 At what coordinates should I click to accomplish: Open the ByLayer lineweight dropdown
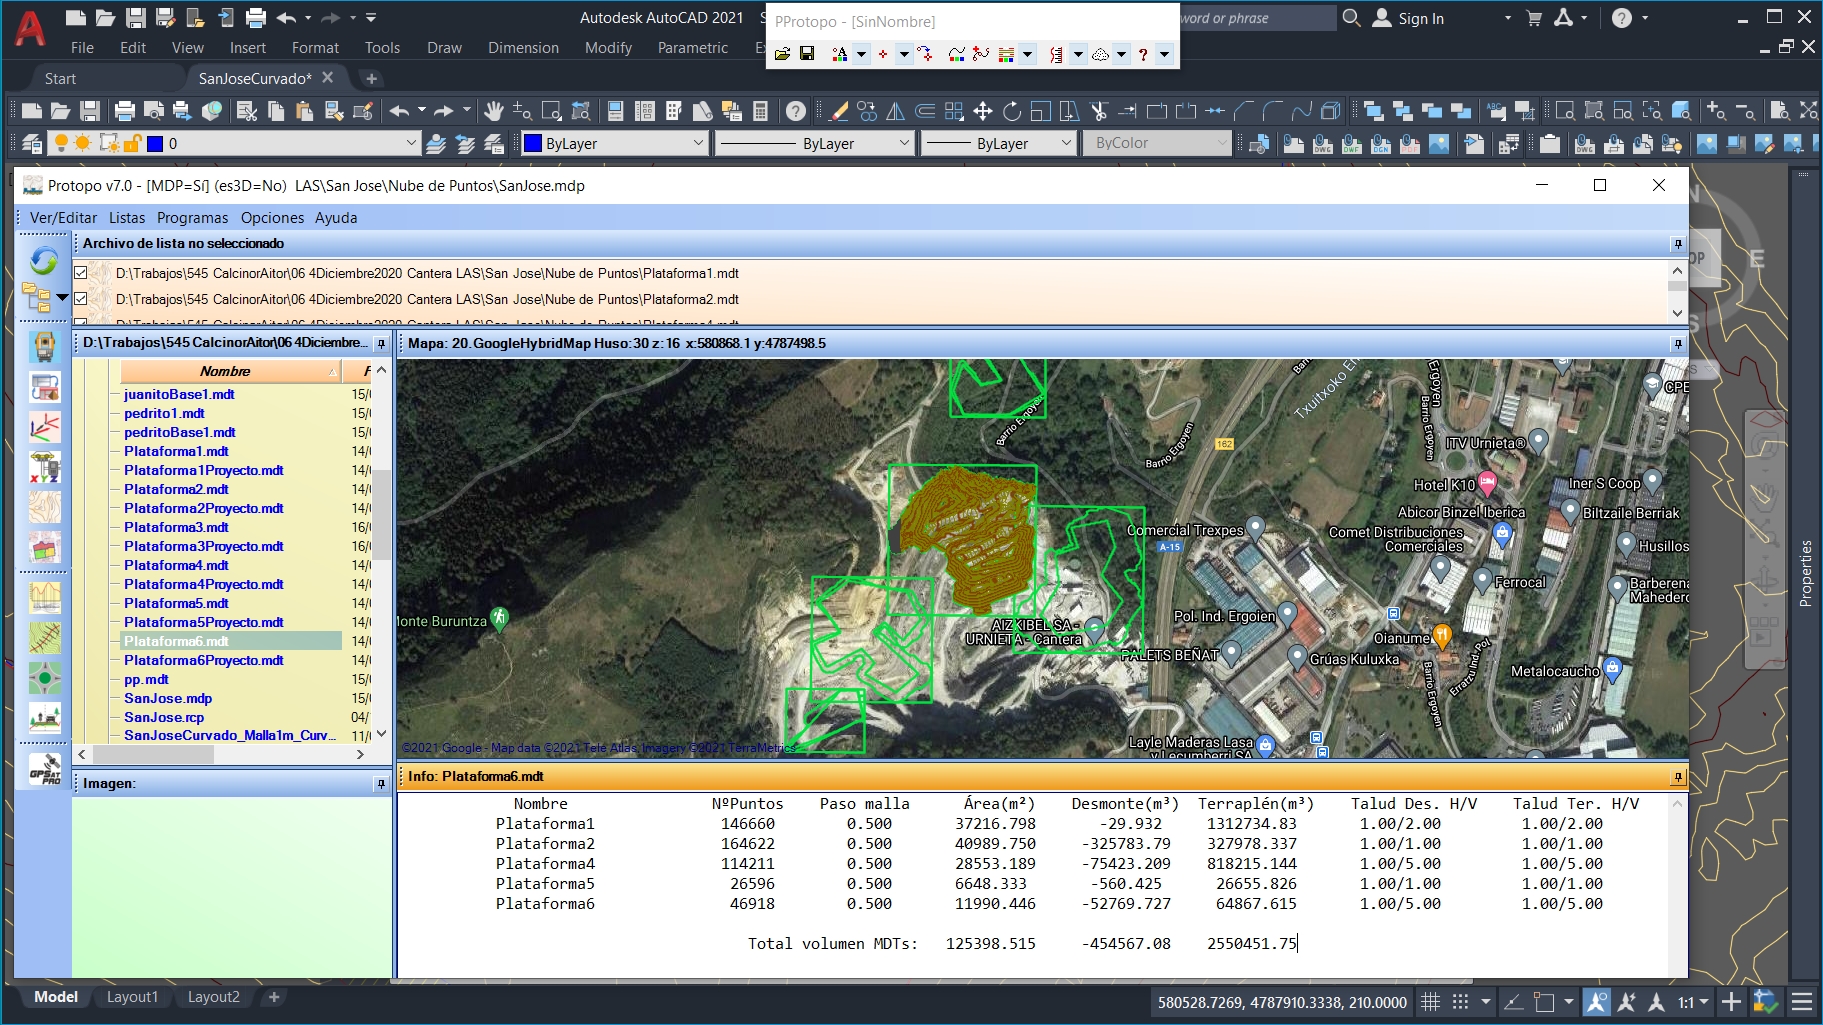pos(1066,143)
